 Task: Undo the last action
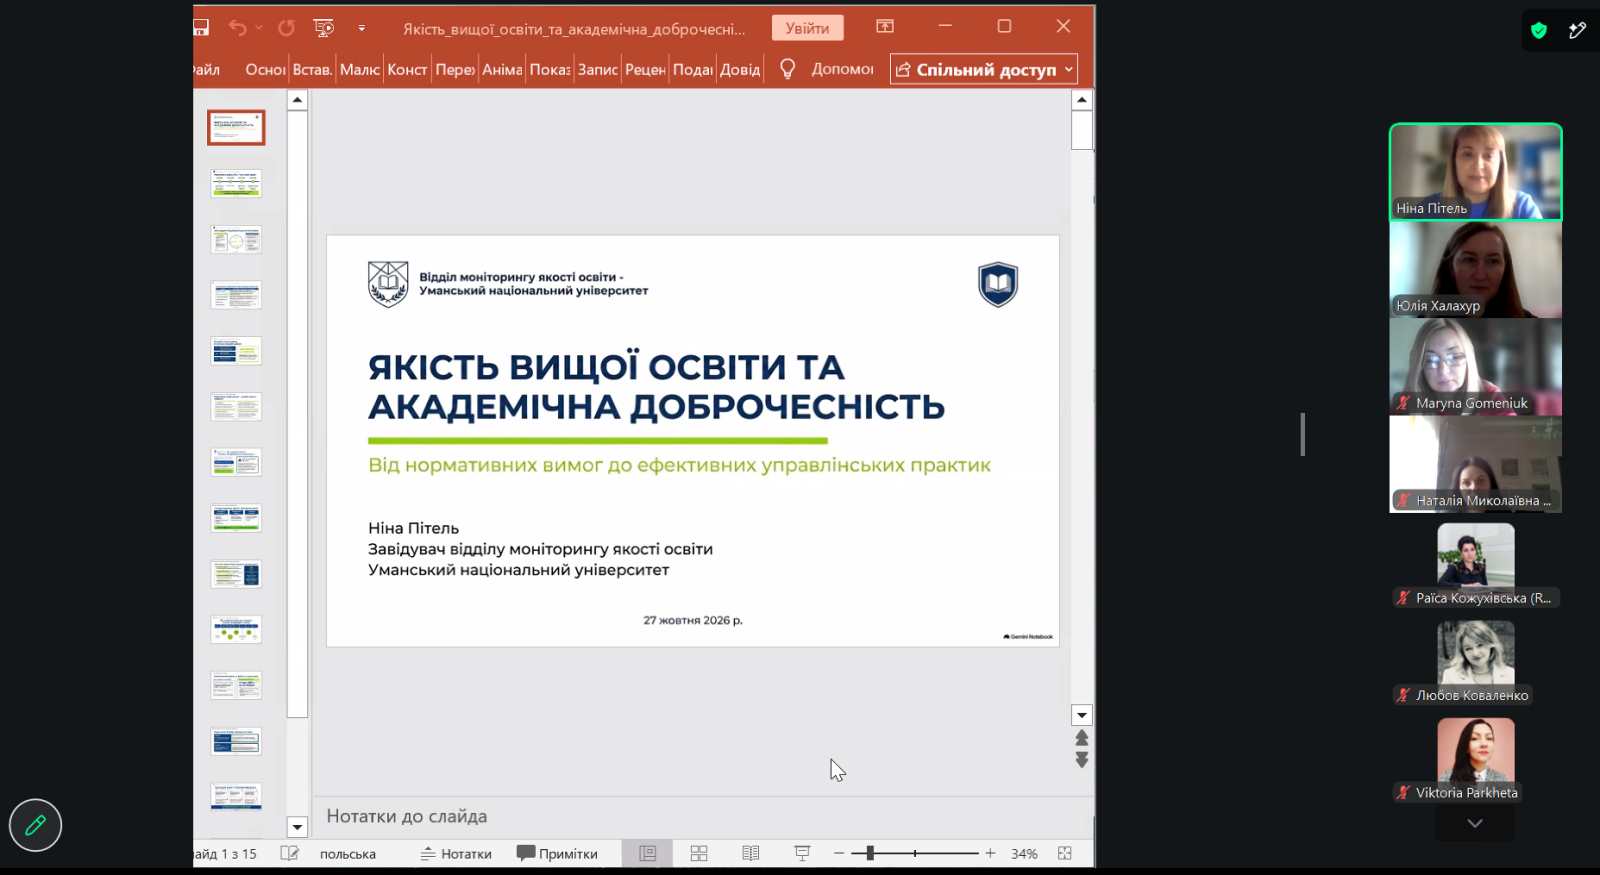coord(237,28)
